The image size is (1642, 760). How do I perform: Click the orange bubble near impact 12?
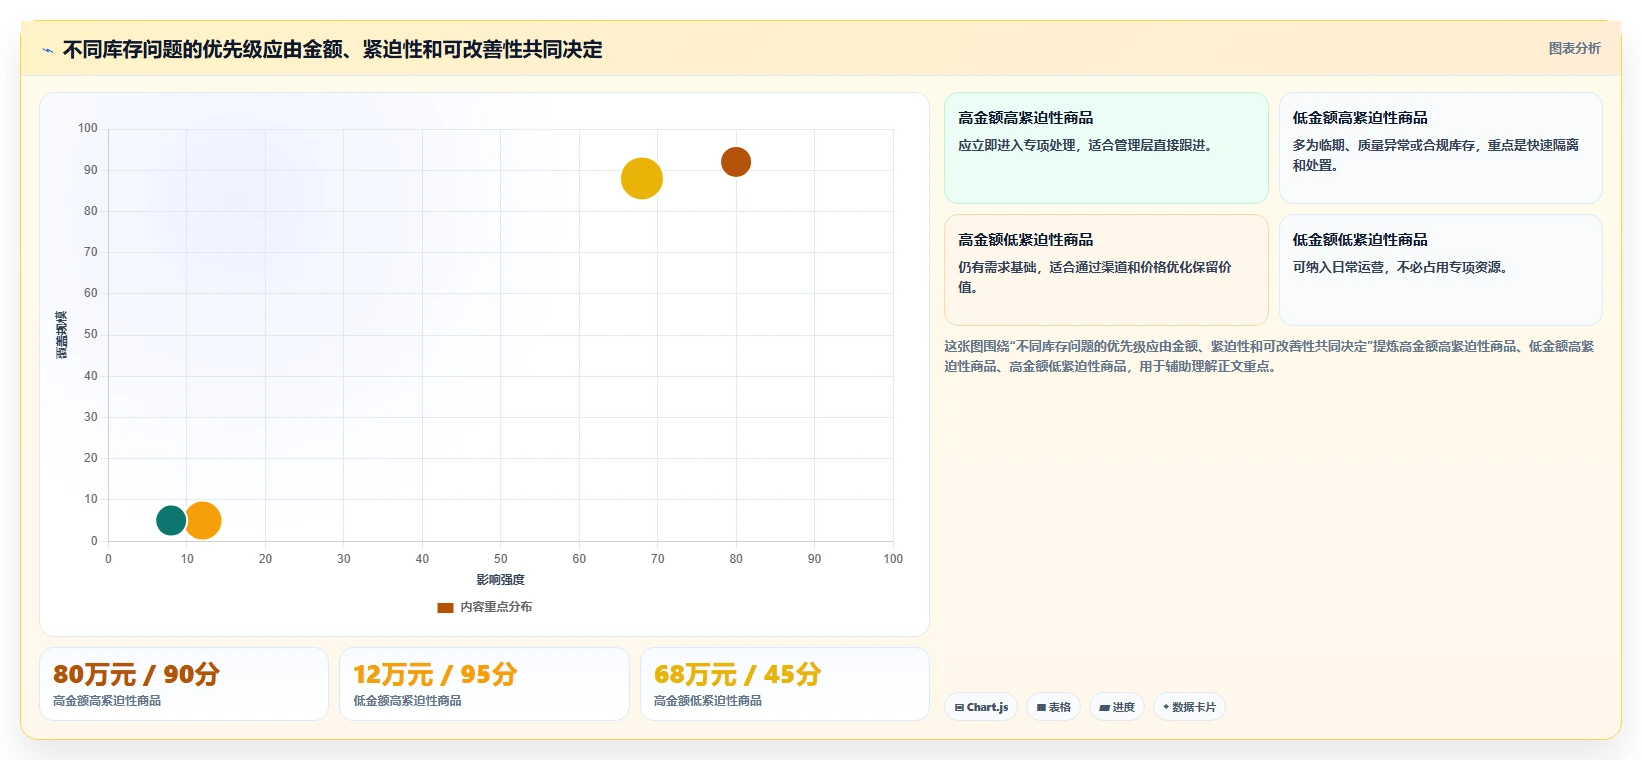(x=202, y=520)
